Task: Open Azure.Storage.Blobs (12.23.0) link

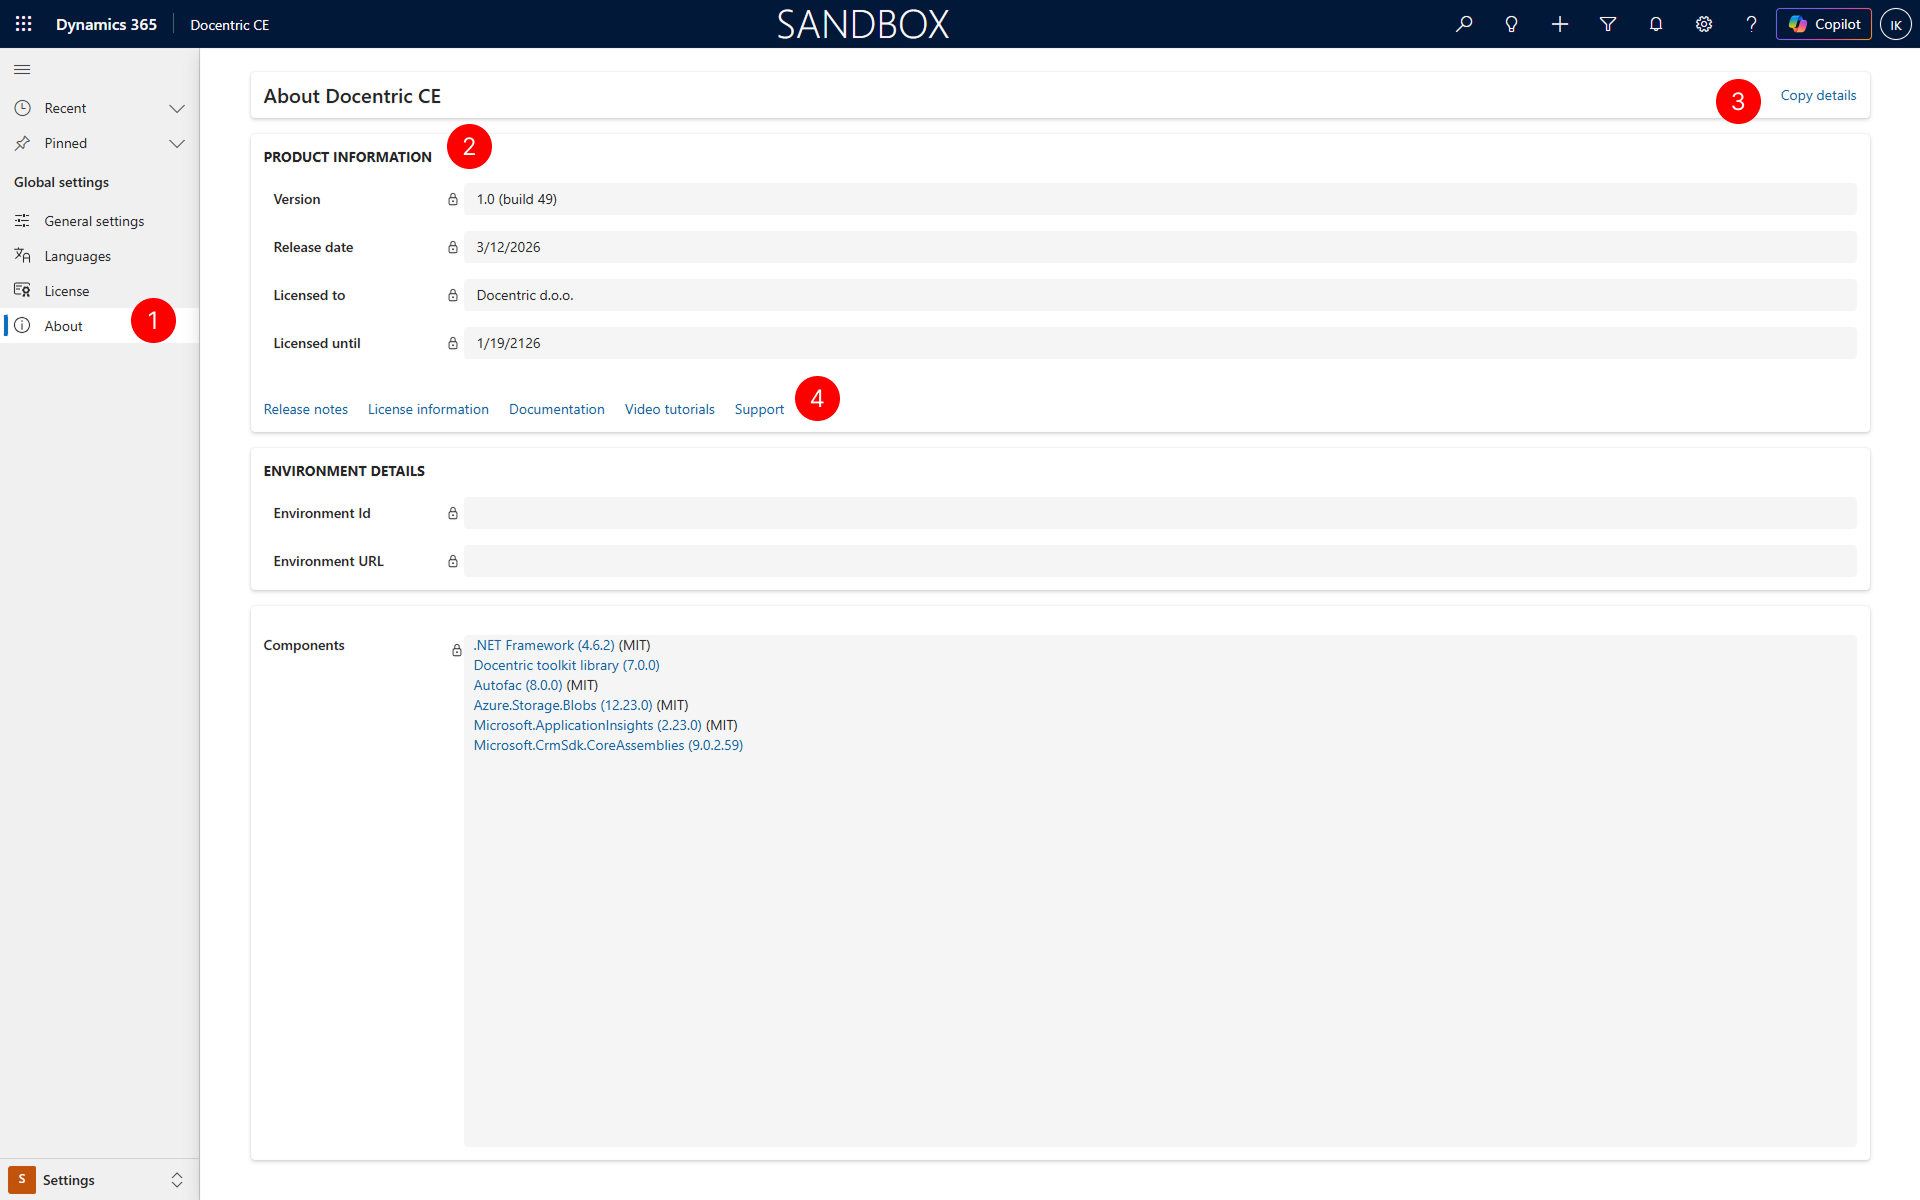Action: tap(562, 705)
